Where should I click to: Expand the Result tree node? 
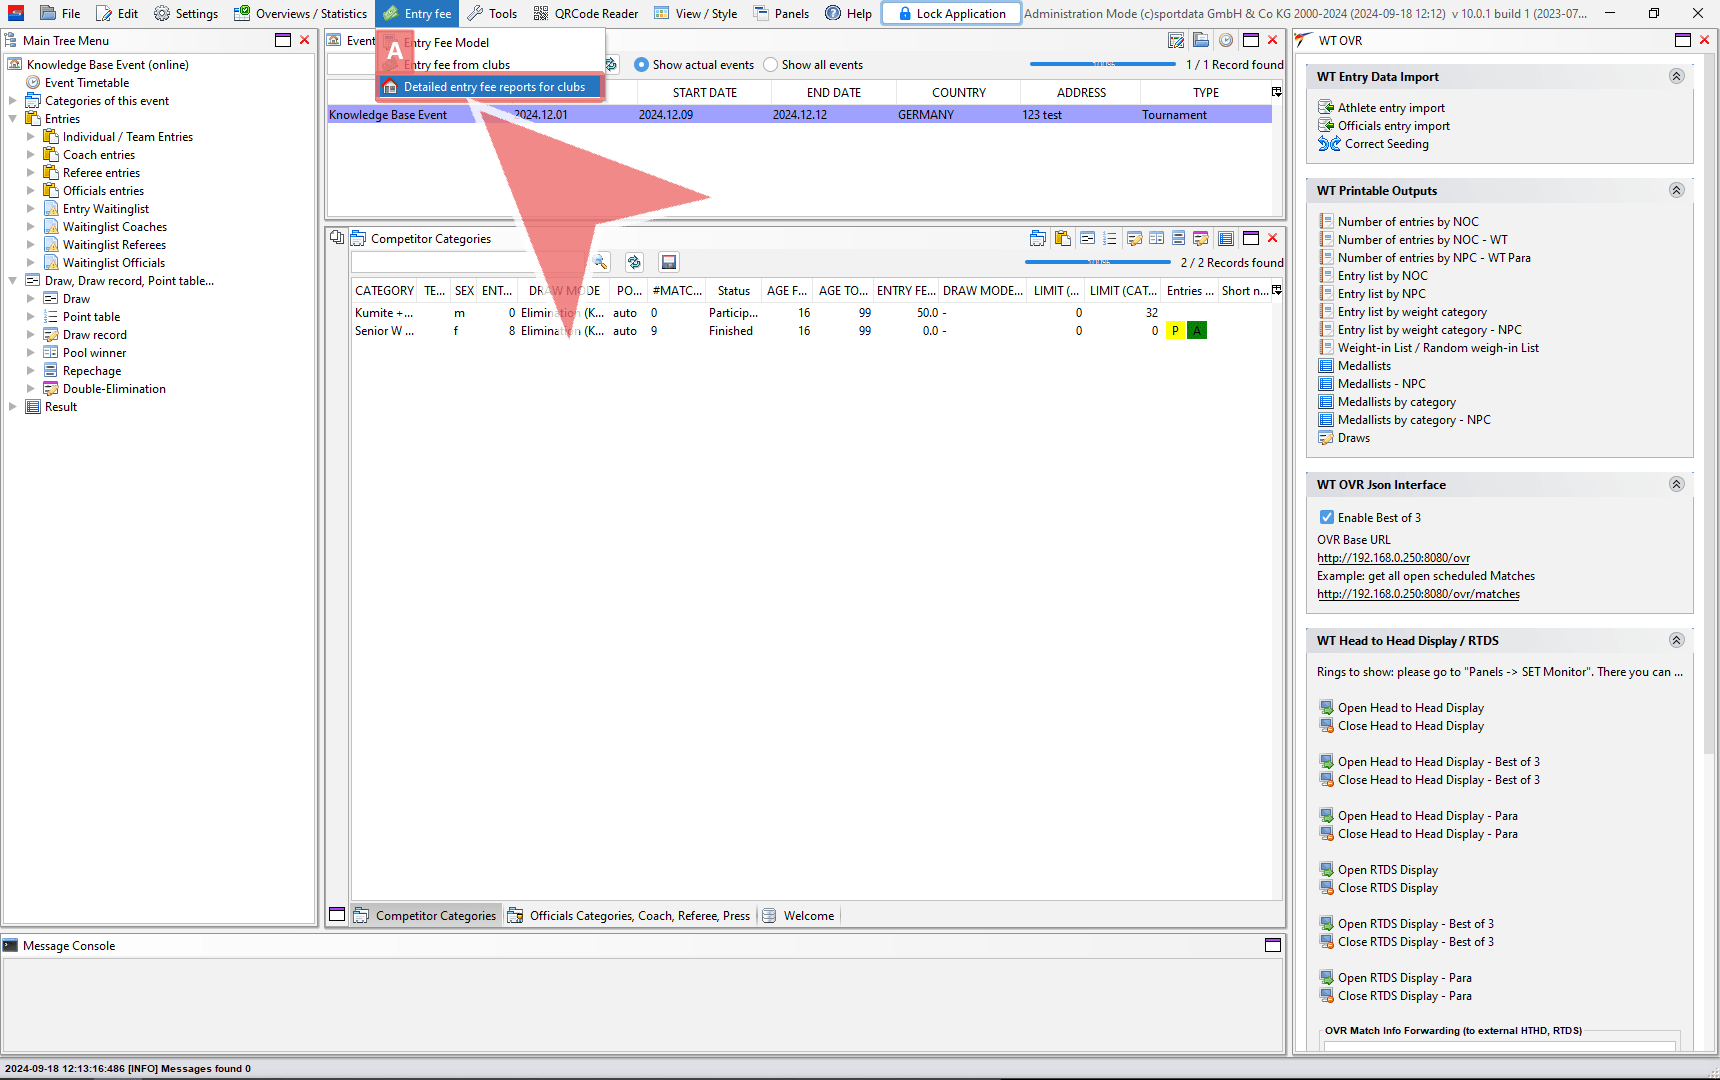point(13,407)
